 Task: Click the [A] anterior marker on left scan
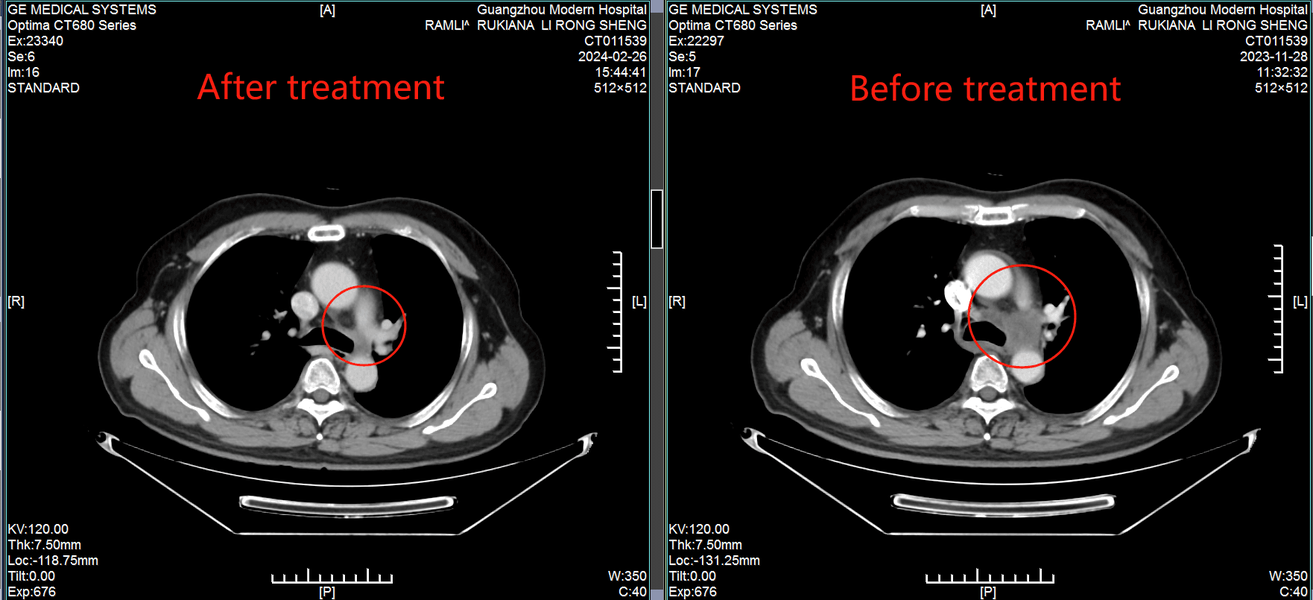[x=327, y=10]
